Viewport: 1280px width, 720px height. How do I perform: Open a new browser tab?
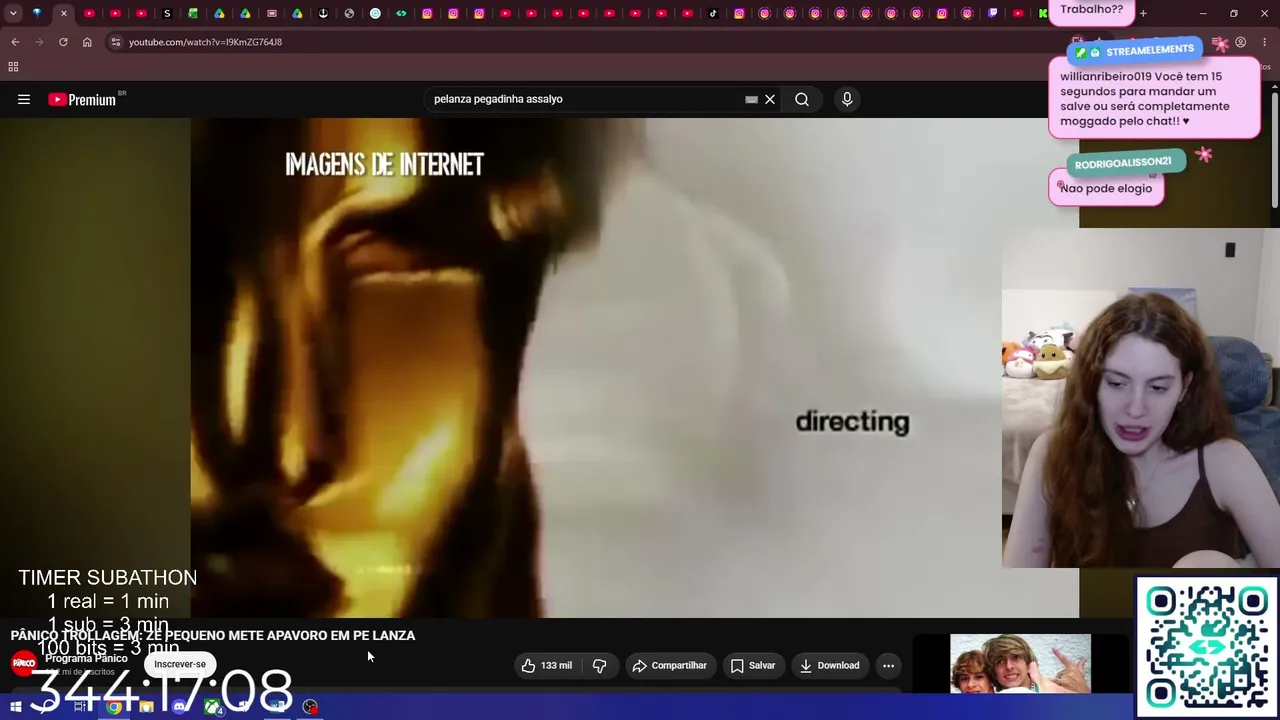(1143, 13)
